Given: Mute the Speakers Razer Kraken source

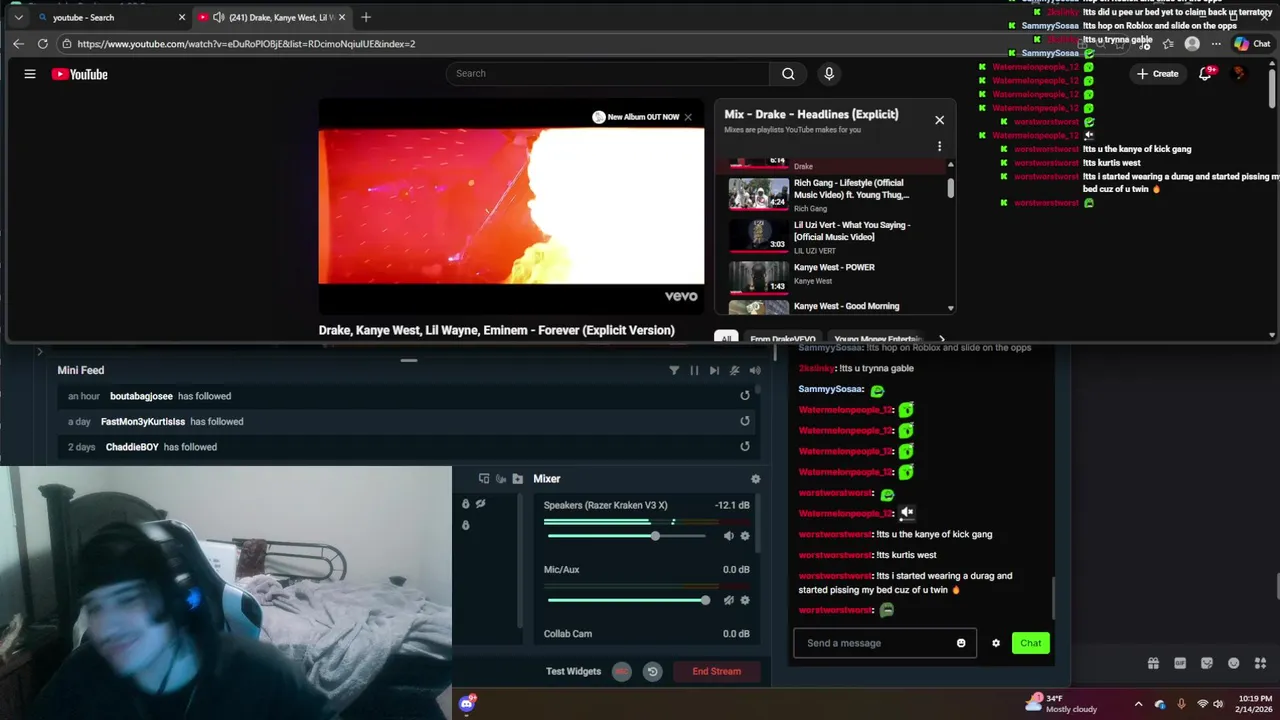Looking at the screenshot, I should pyautogui.click(x=728, y=536).
